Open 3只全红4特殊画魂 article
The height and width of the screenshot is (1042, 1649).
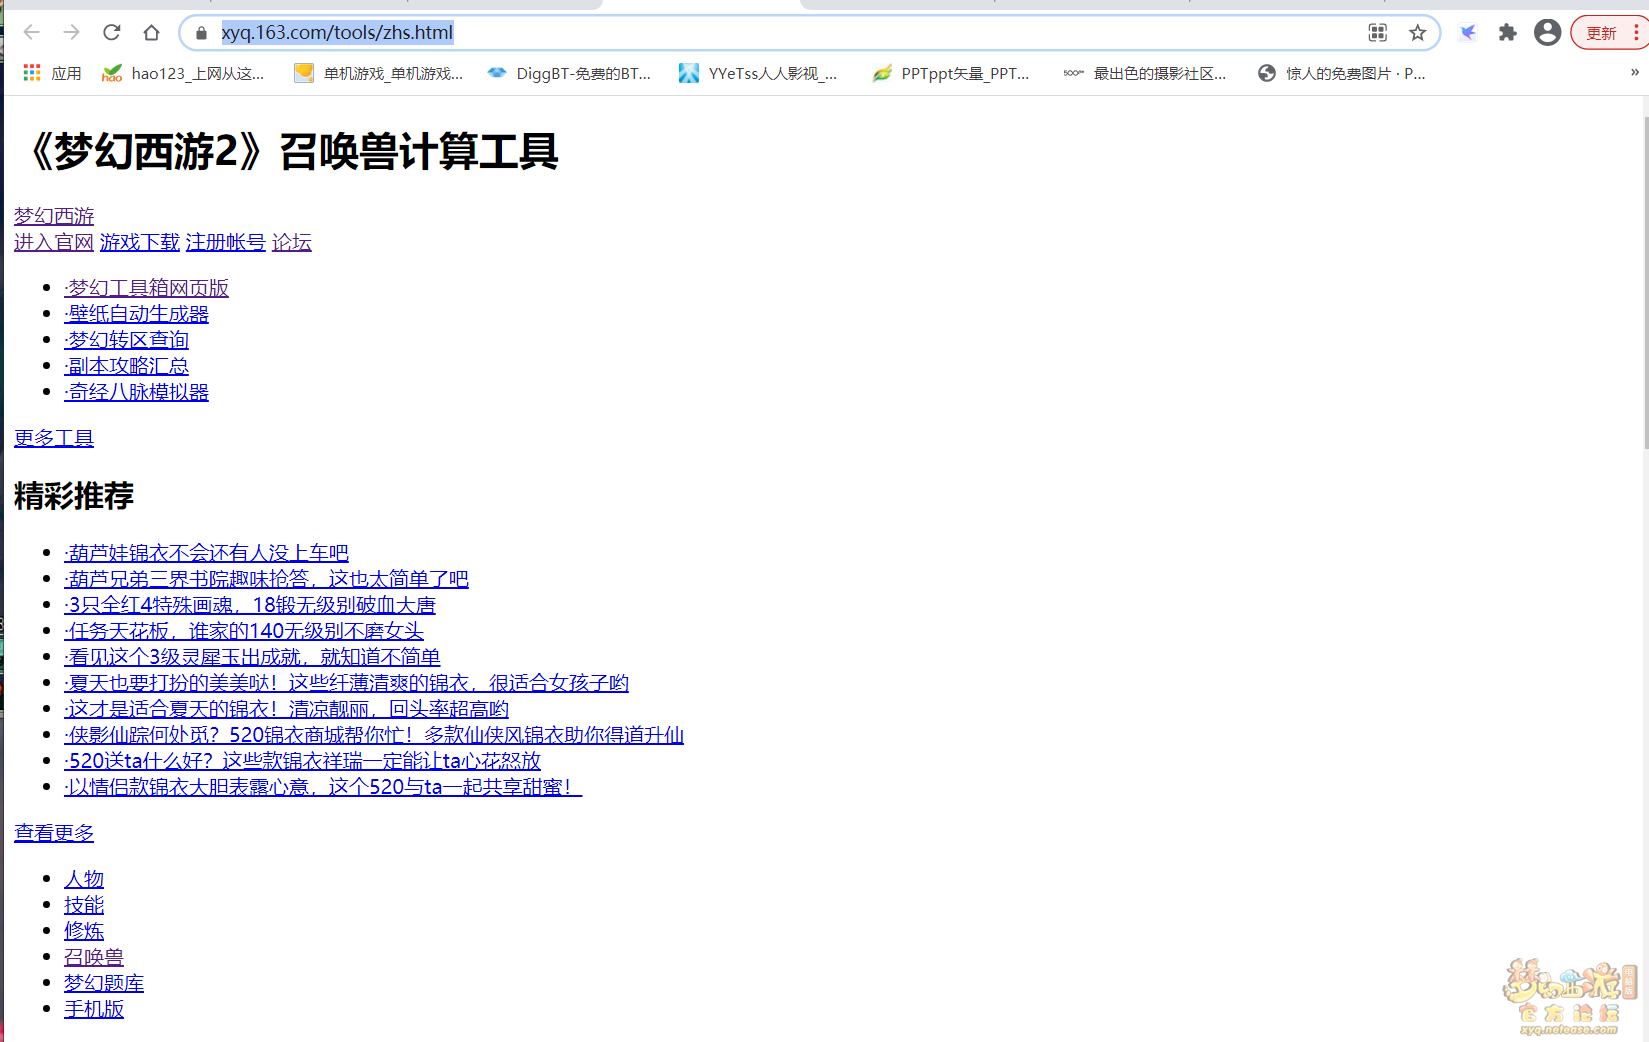(x=250, y=605)
